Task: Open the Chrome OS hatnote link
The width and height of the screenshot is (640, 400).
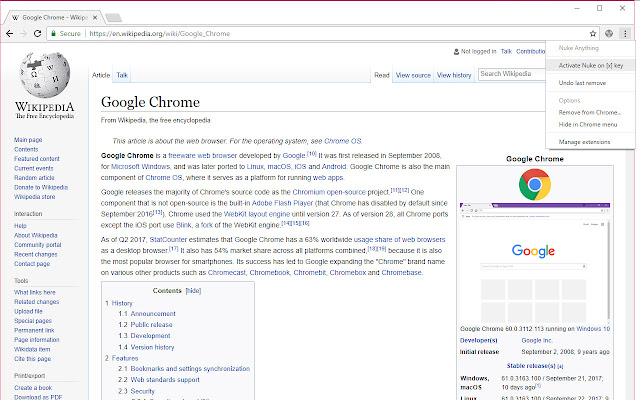Action: pyautogui.click(x=342, y=141)
